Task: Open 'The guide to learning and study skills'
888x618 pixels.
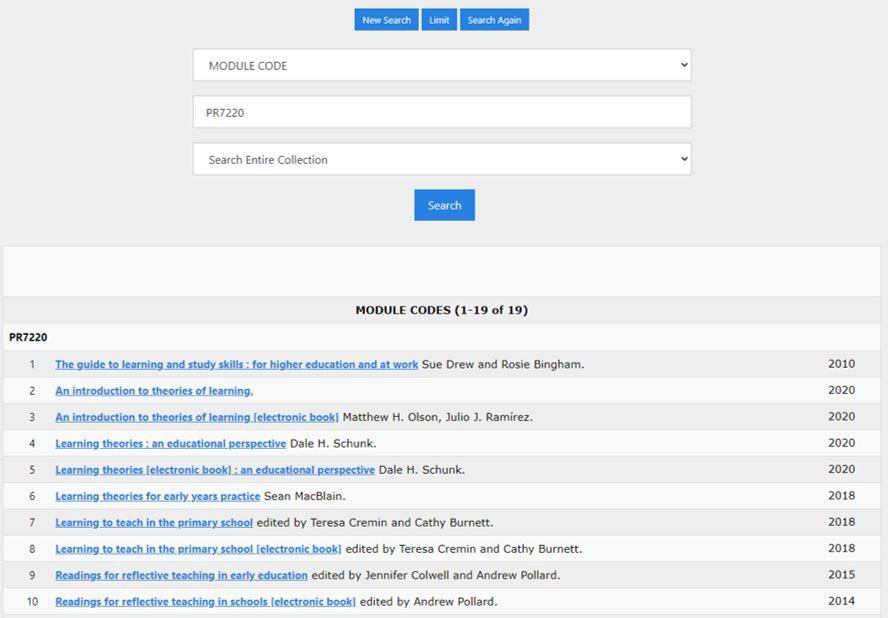Action: (x=237, y=364)
